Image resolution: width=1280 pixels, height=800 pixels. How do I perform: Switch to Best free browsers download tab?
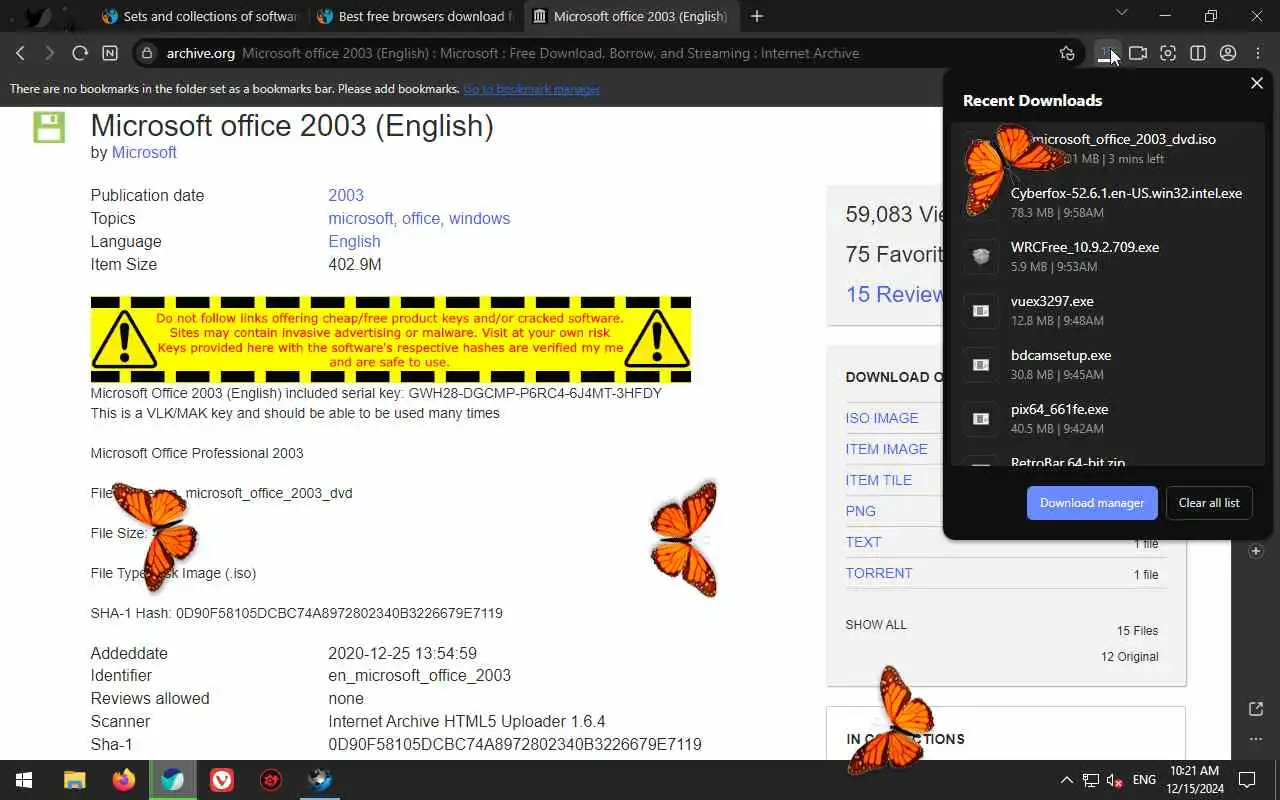click(415, 16)
